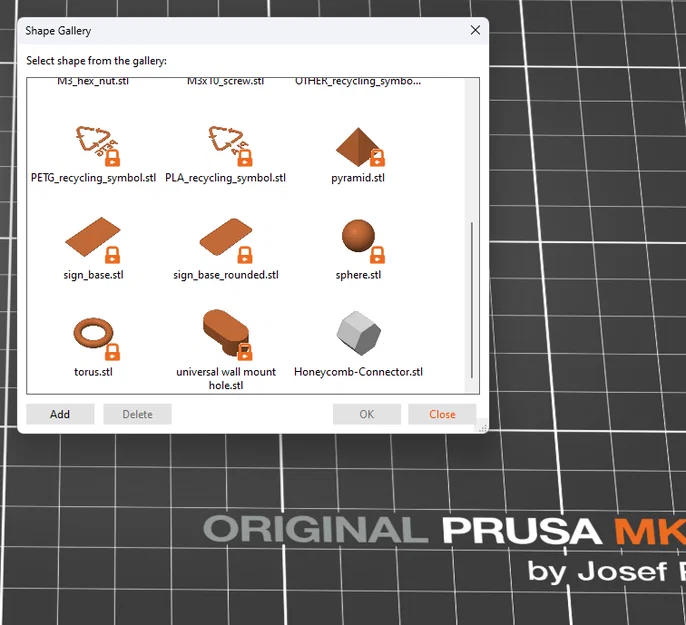
Task: Select the PETG recycling symbol shape icon
Action: 98,146
